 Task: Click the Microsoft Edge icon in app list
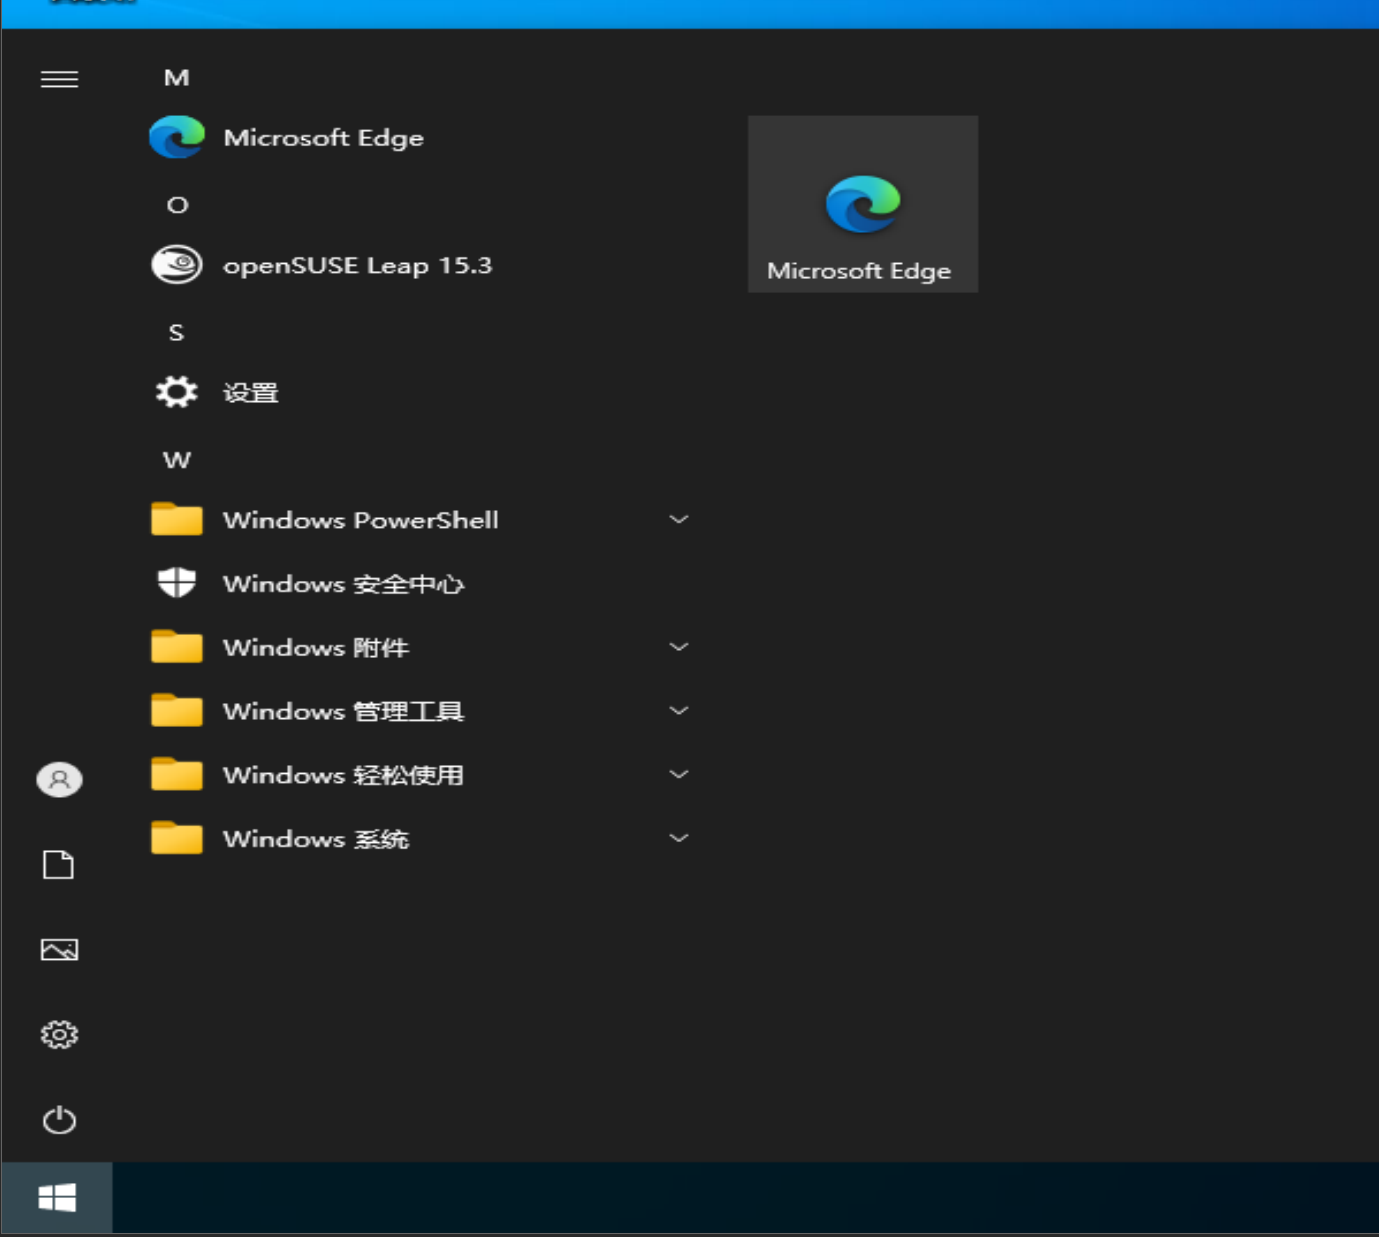coord(177,137)
